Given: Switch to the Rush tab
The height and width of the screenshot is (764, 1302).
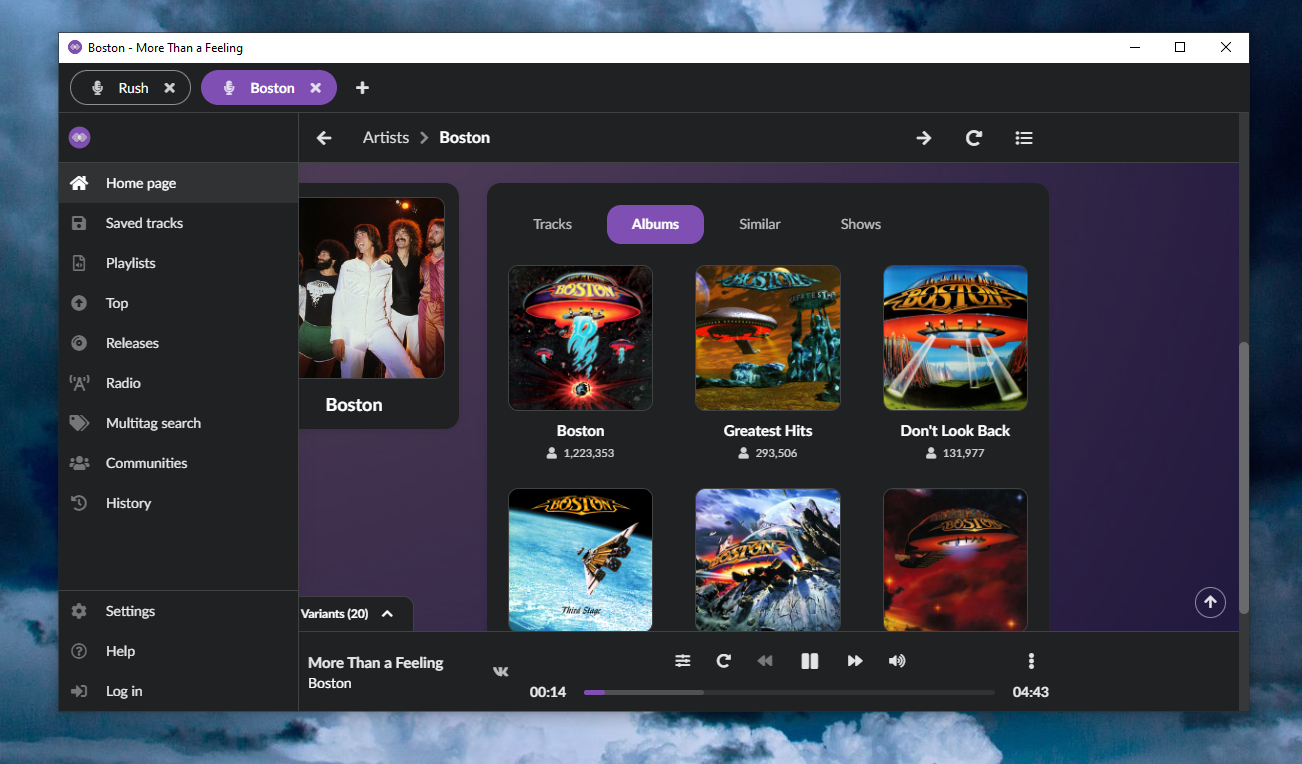Looking at the screenshot, I should [131, 88].
